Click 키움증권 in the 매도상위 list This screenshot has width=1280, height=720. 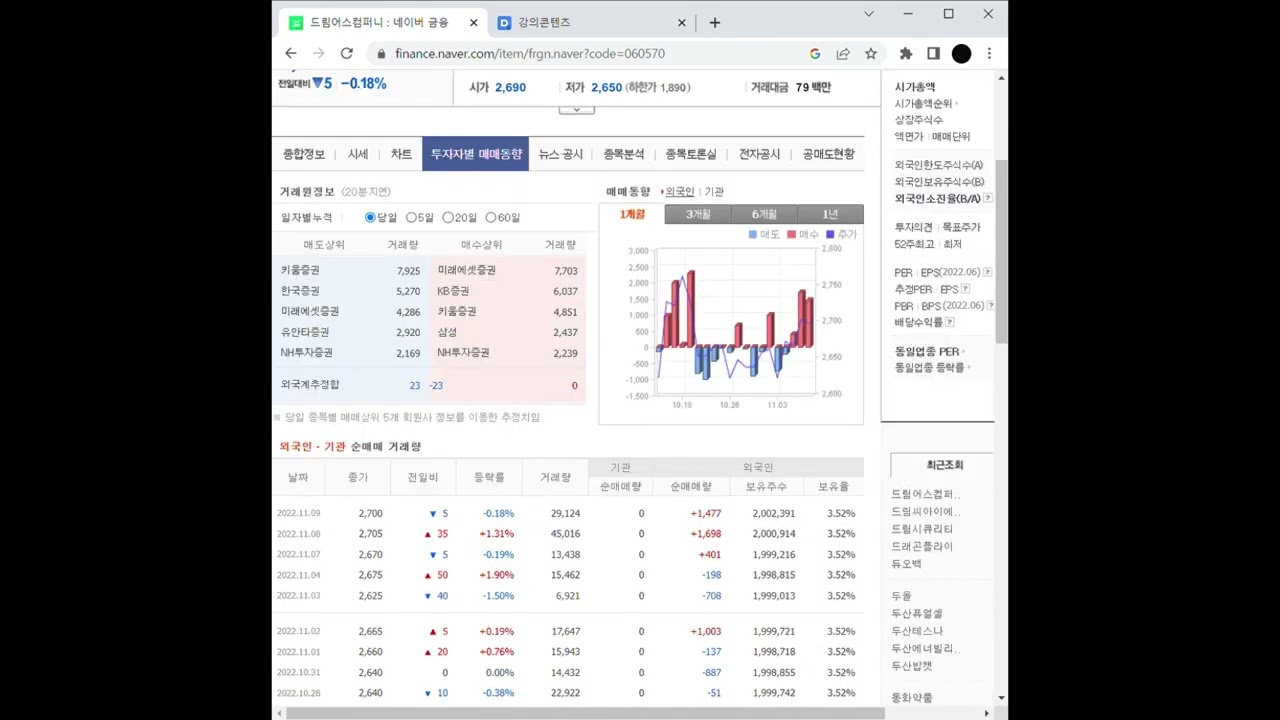click(300, 270)
